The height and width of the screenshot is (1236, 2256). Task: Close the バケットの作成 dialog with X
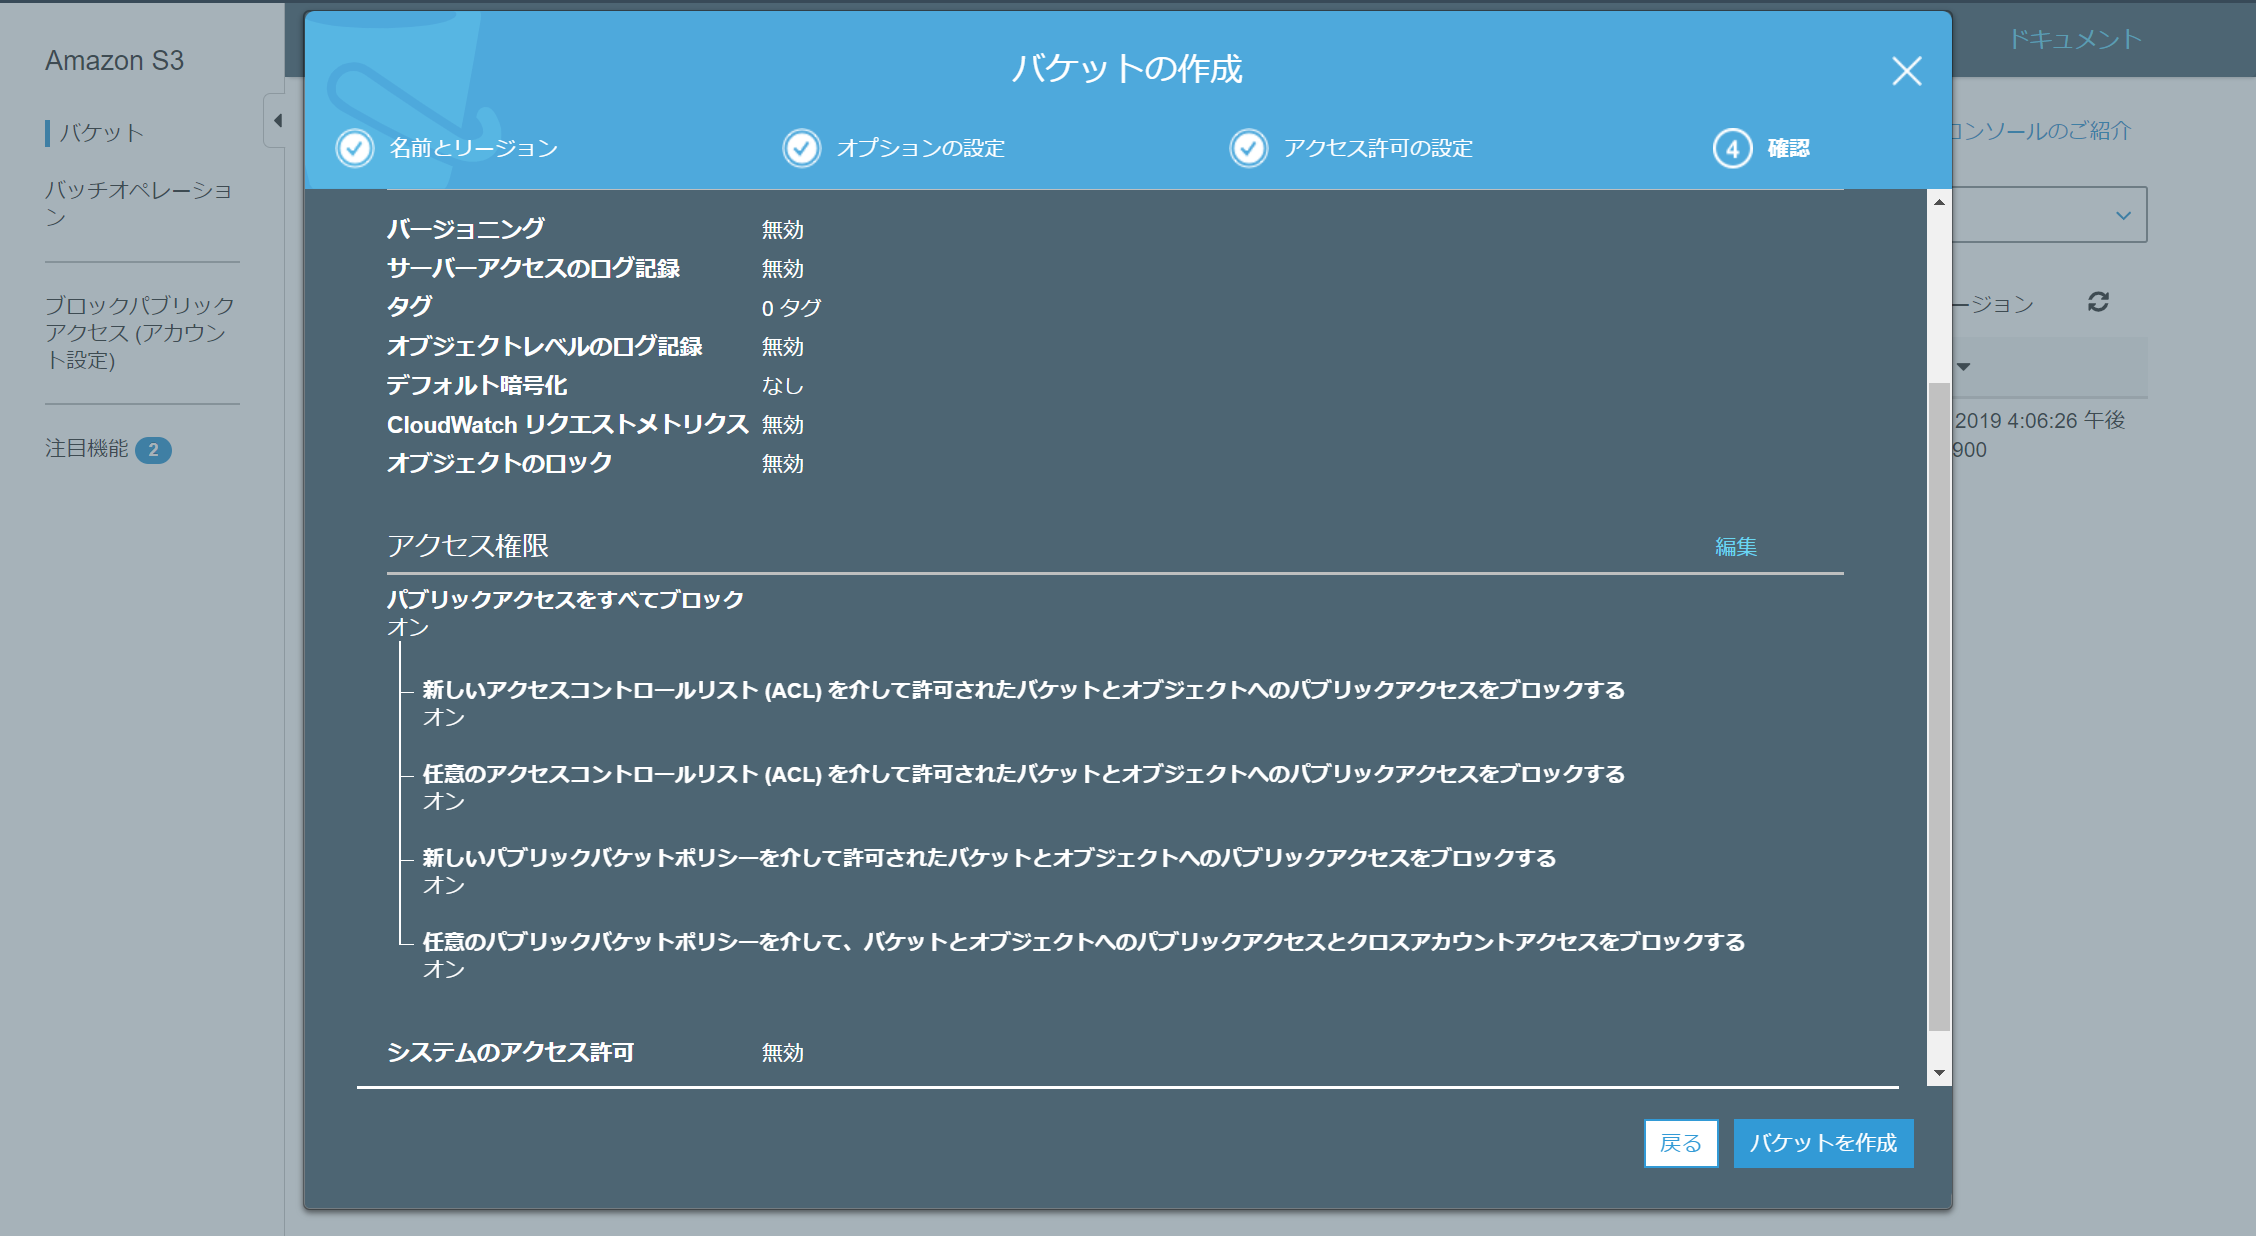click(x=1906, y=71)
